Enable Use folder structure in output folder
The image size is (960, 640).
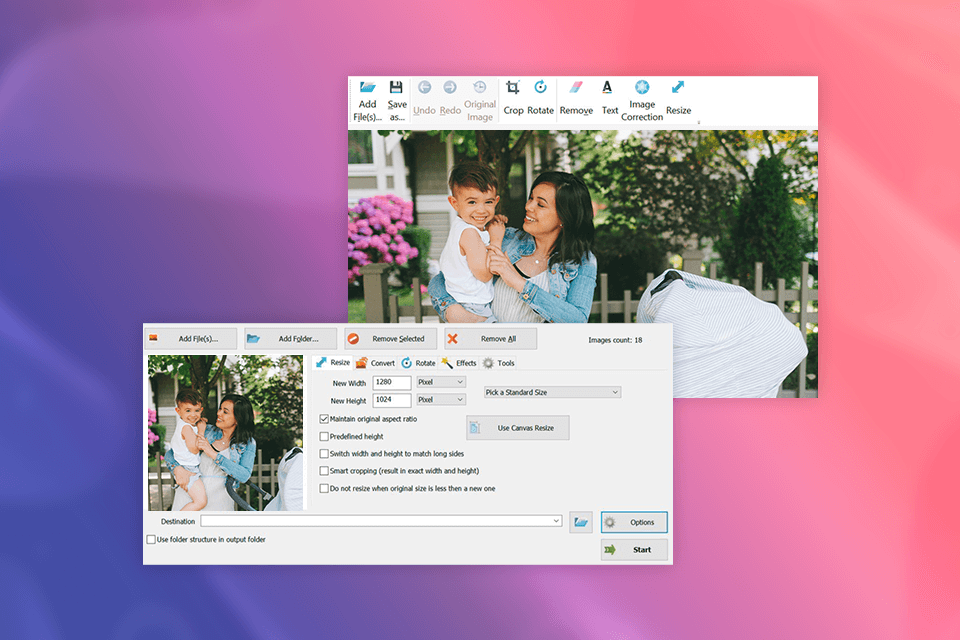(x=151, y=540)
